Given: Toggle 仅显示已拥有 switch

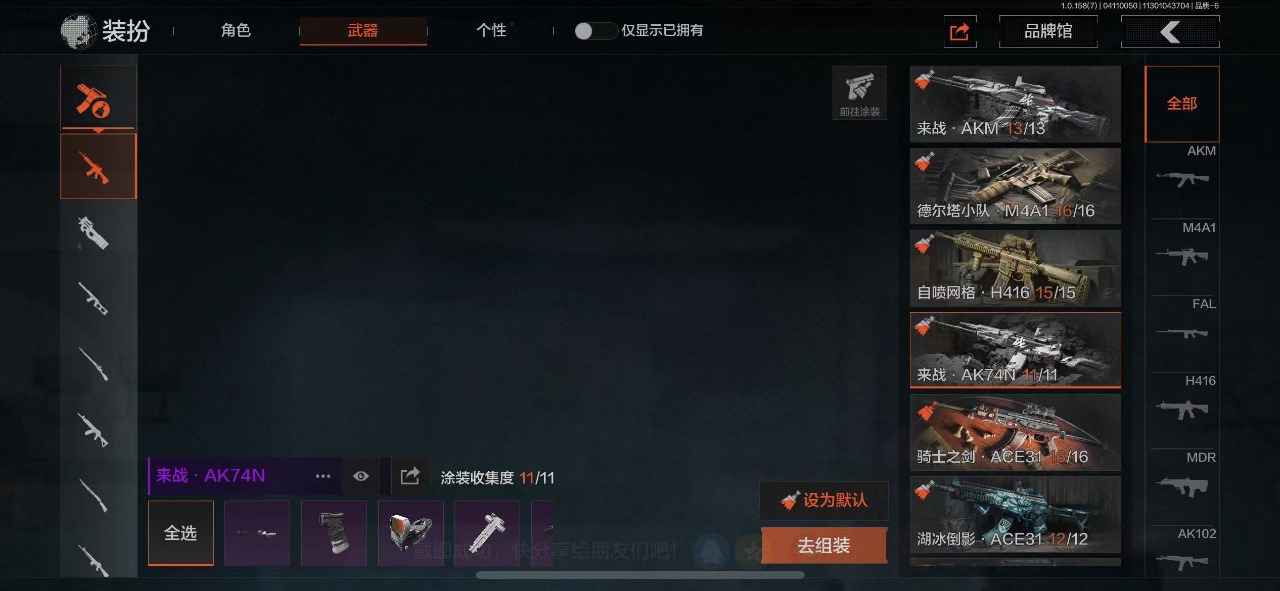Looking at the screenshot, I should click(x=595, y=31).
